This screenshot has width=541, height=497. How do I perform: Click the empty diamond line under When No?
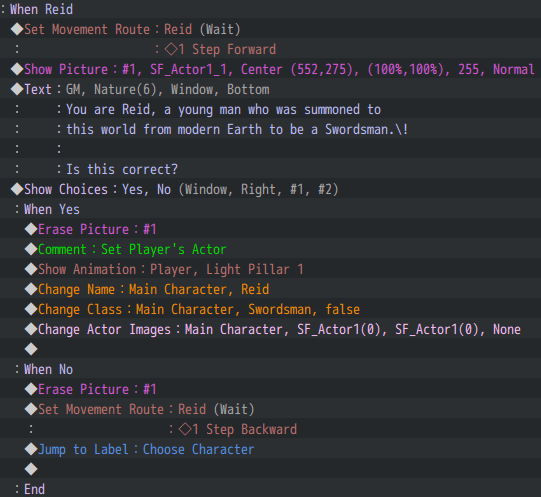click(270, 469)
